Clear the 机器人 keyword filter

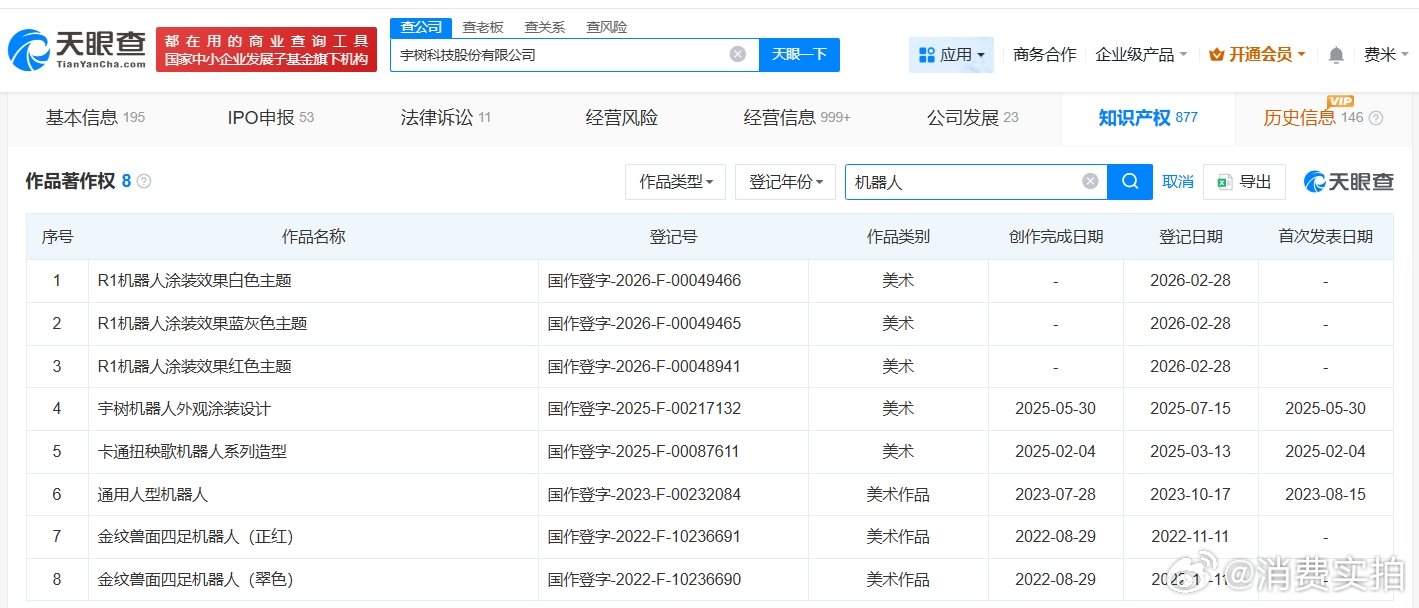tap(1090, 182)
